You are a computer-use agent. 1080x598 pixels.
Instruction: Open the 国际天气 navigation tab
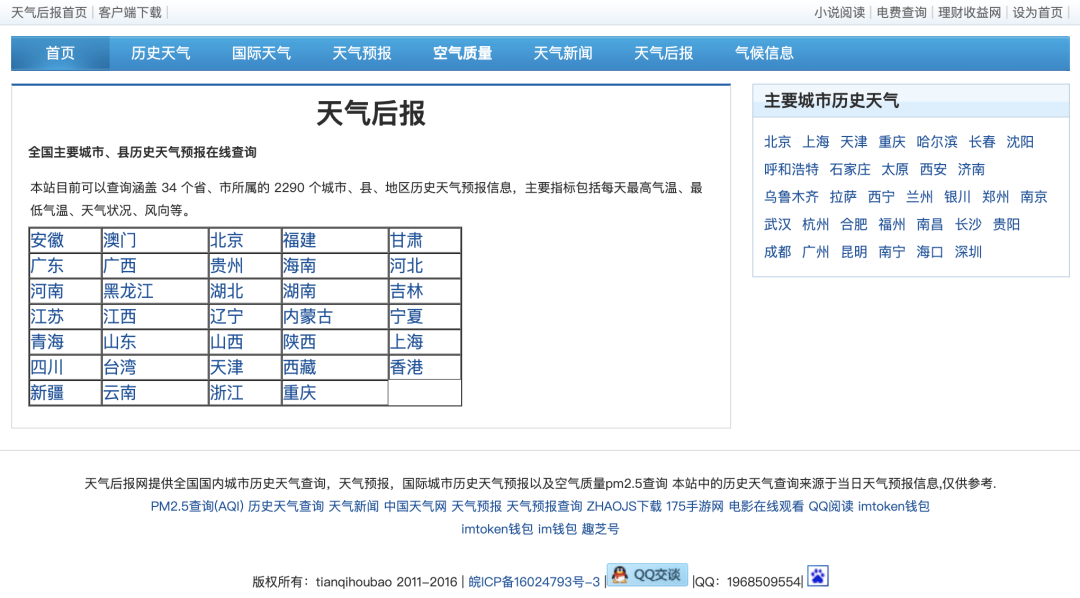261,53
